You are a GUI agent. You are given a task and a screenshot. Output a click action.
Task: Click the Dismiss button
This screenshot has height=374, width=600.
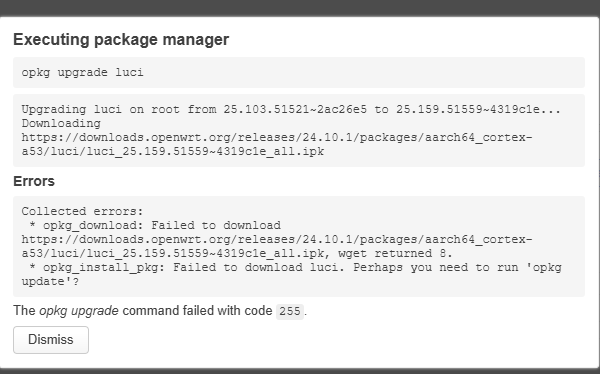(x=51, y=340)
